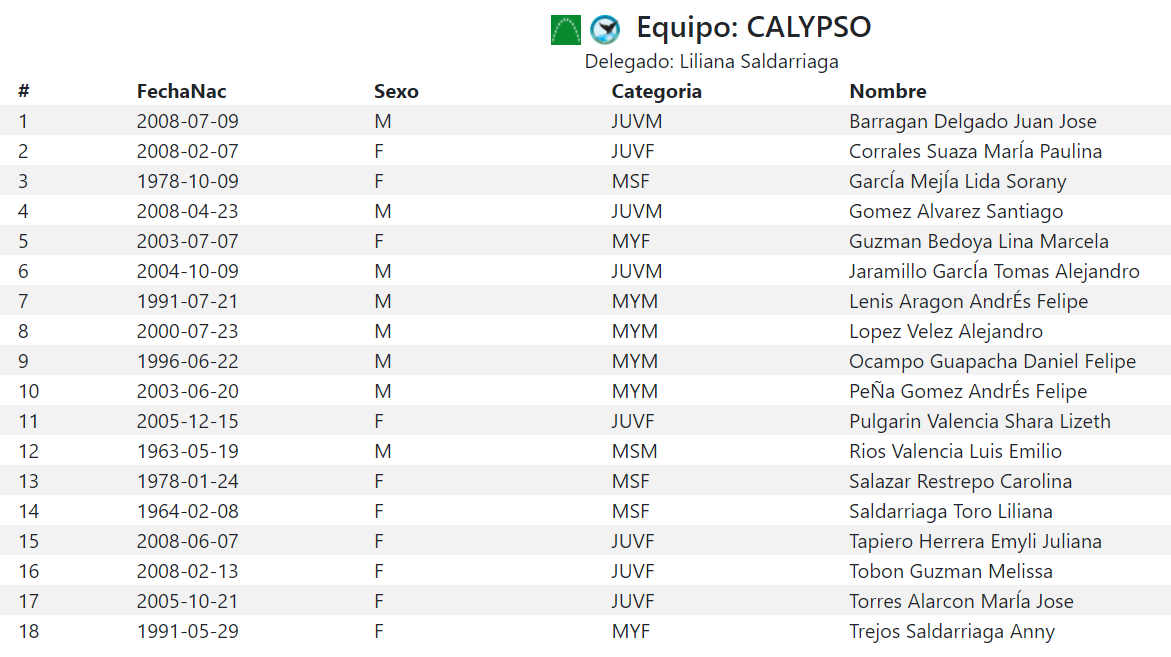Click the 'Nombre' column header
Screen dimensions: 1171x657
[x=887, y=92]
